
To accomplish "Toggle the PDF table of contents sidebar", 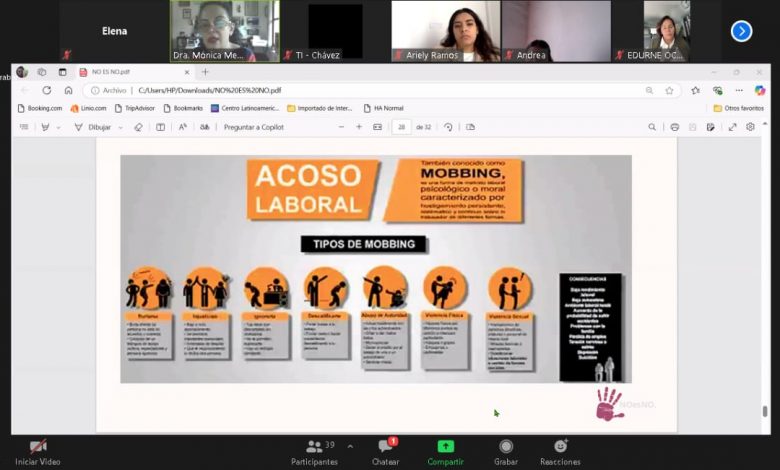I will 24,127.
